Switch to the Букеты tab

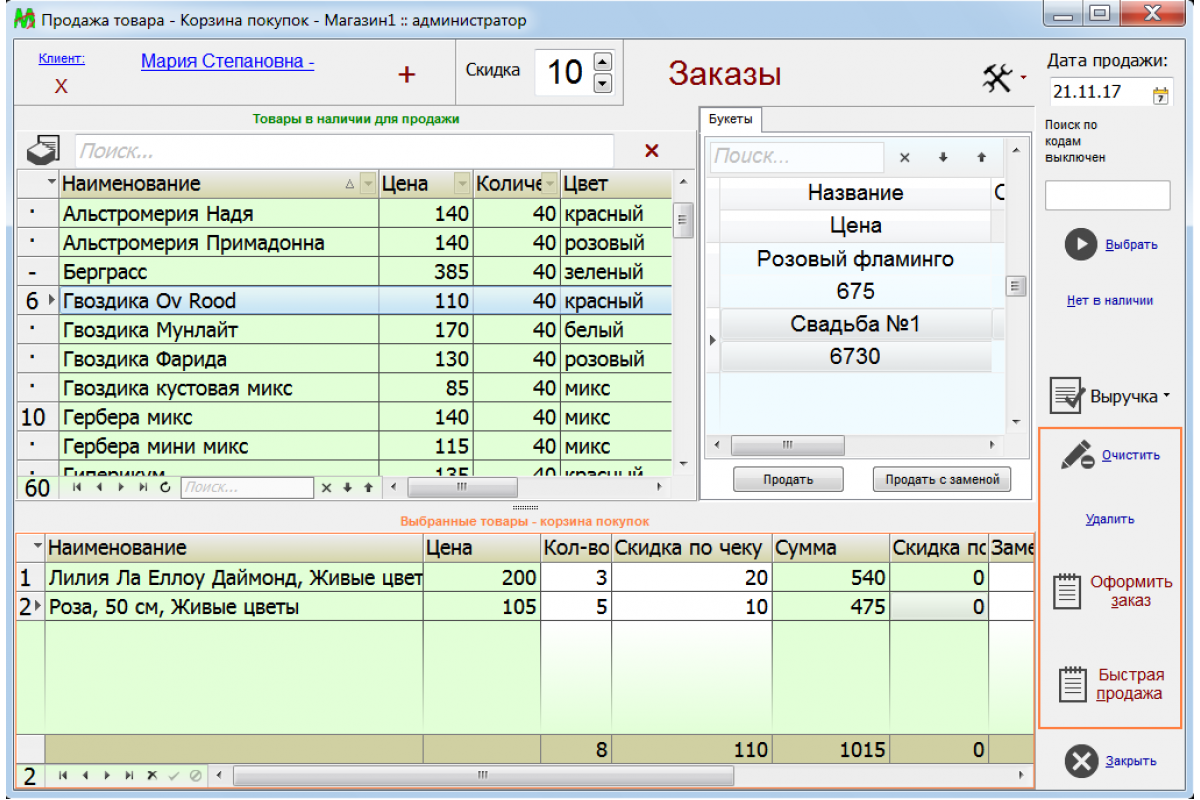tap(731, 119)
